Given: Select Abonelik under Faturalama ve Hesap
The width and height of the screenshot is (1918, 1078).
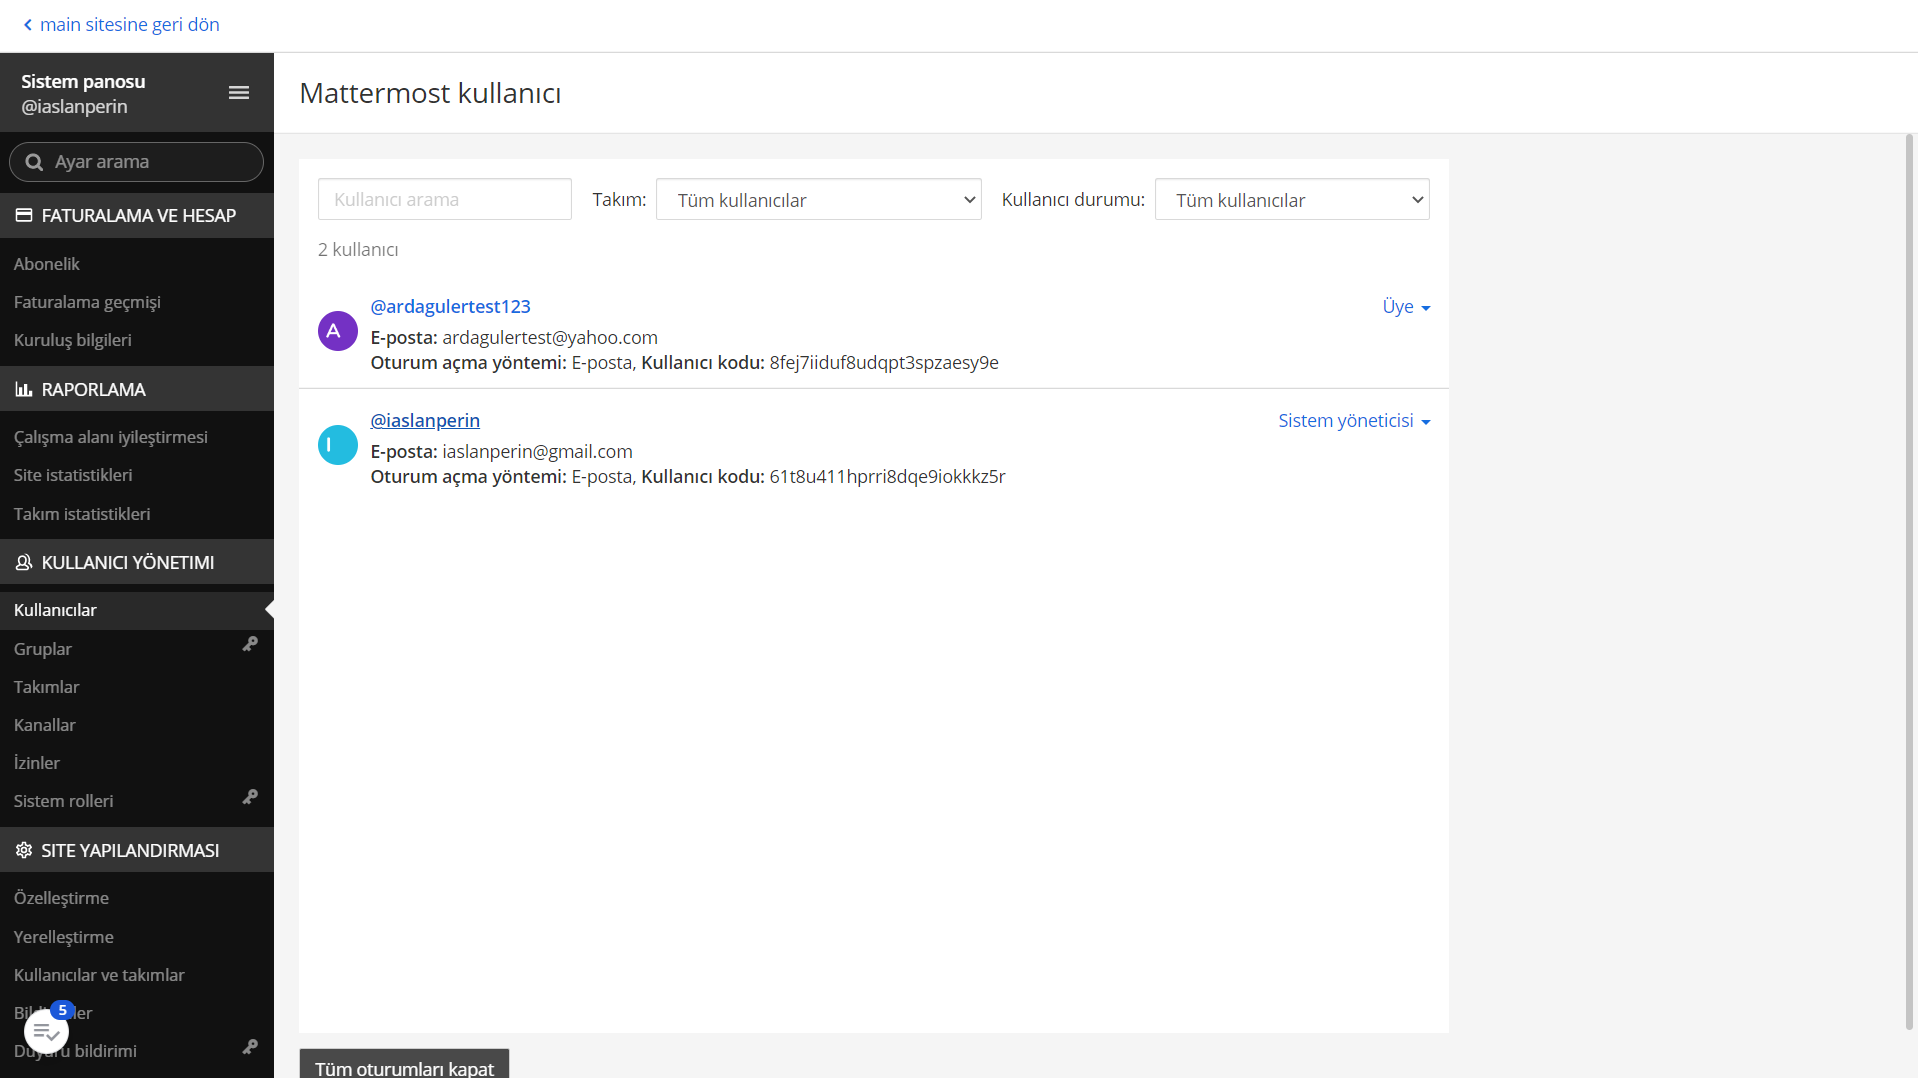Looking at the screenshot, I should pyautogui.click(x=47, y=264).
